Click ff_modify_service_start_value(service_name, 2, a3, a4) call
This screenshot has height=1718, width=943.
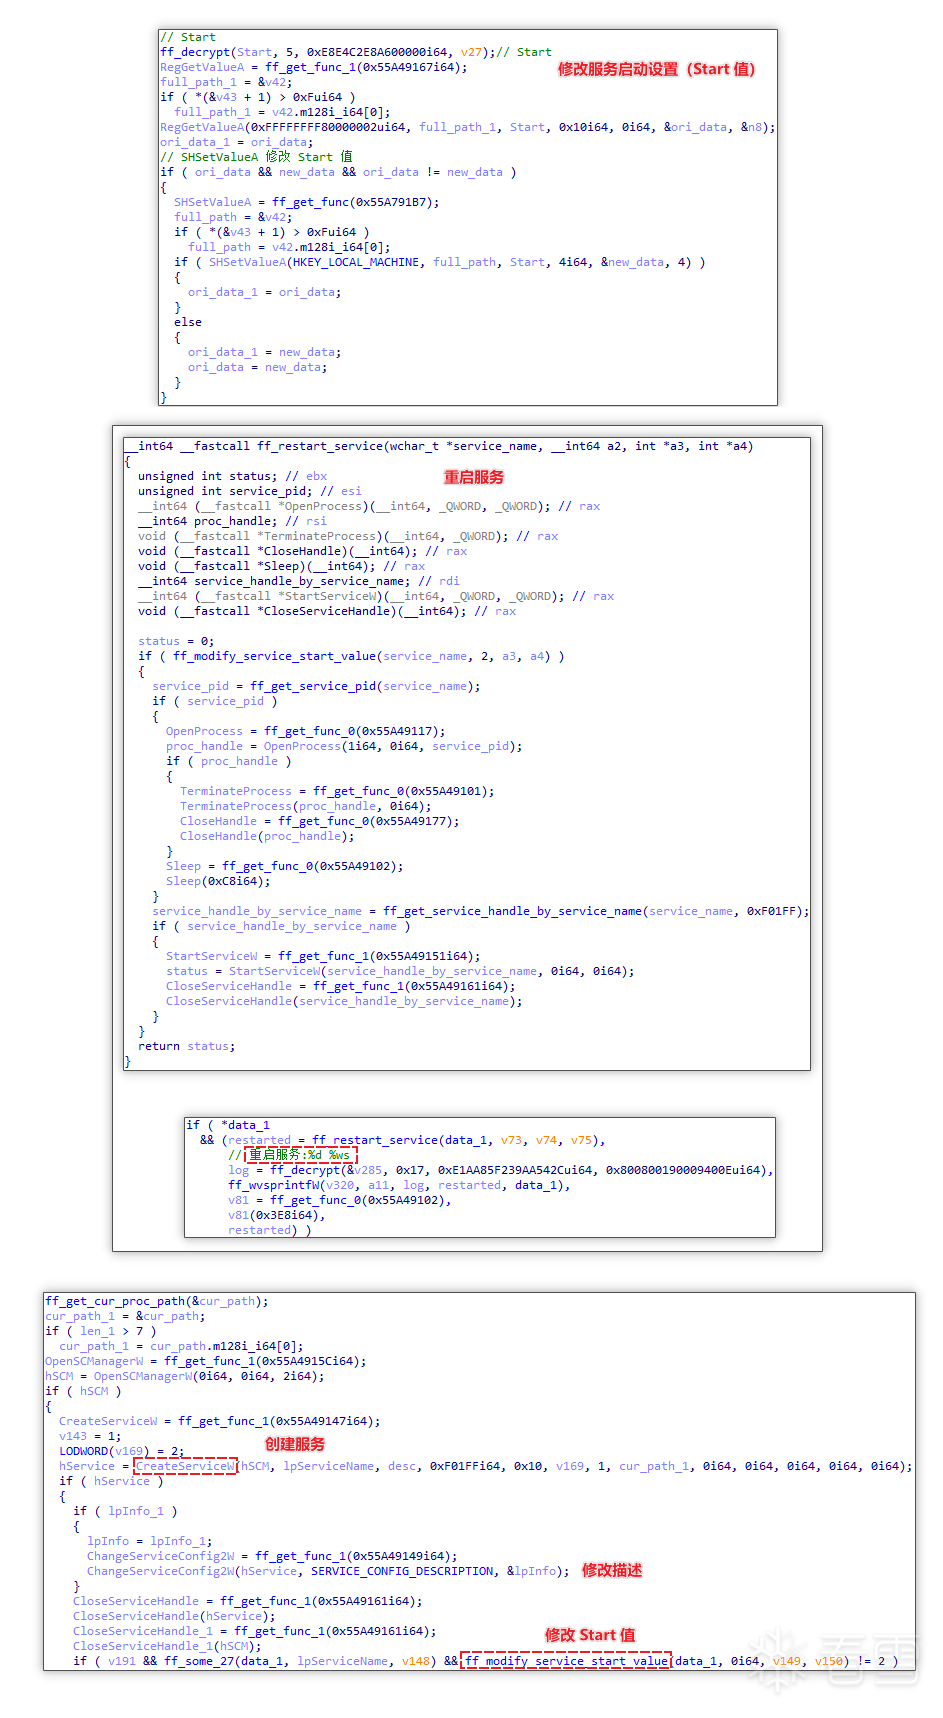[362, 656]
